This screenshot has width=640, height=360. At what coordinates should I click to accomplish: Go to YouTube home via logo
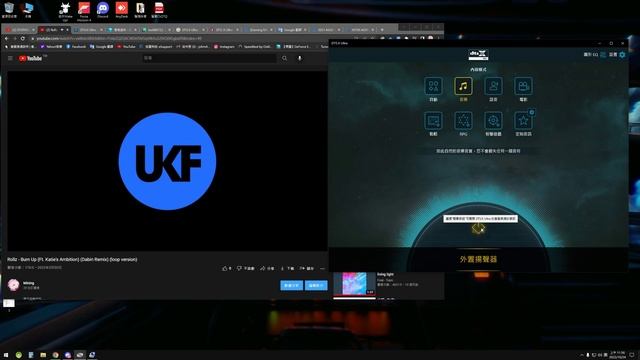(x=31, y=58)
